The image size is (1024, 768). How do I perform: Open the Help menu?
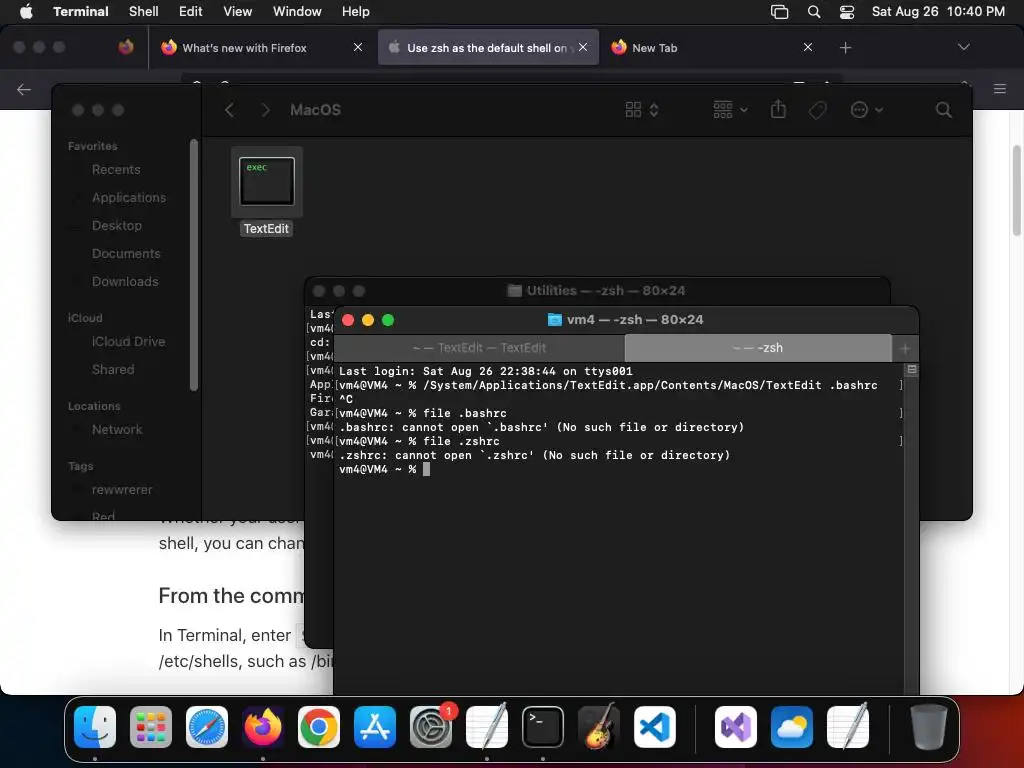pyautogui.click(x=355, y=11)
